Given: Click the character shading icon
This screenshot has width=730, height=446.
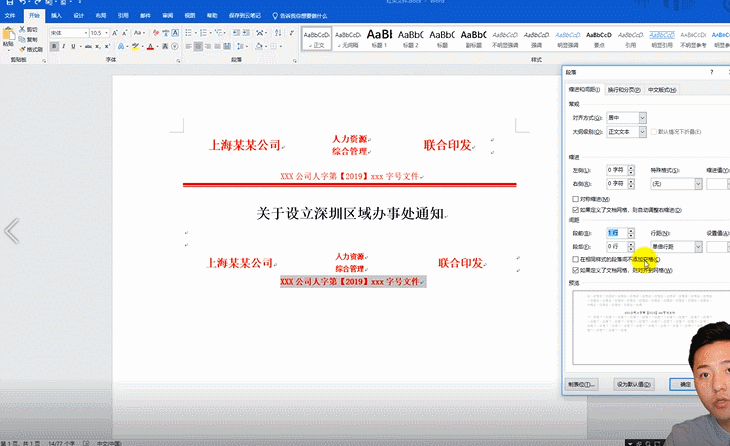Looking at the screenshot, I should click(165, 47).
